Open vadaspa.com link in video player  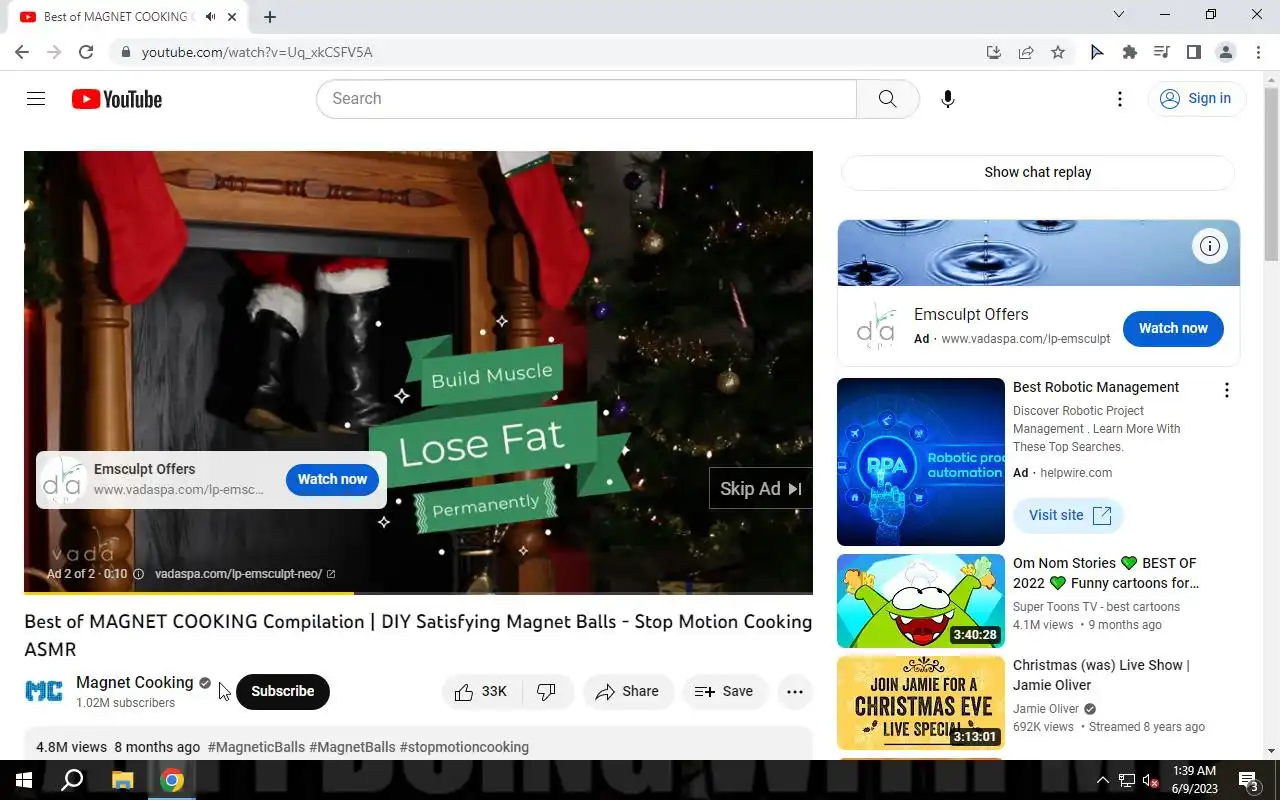tap(244, 574)
